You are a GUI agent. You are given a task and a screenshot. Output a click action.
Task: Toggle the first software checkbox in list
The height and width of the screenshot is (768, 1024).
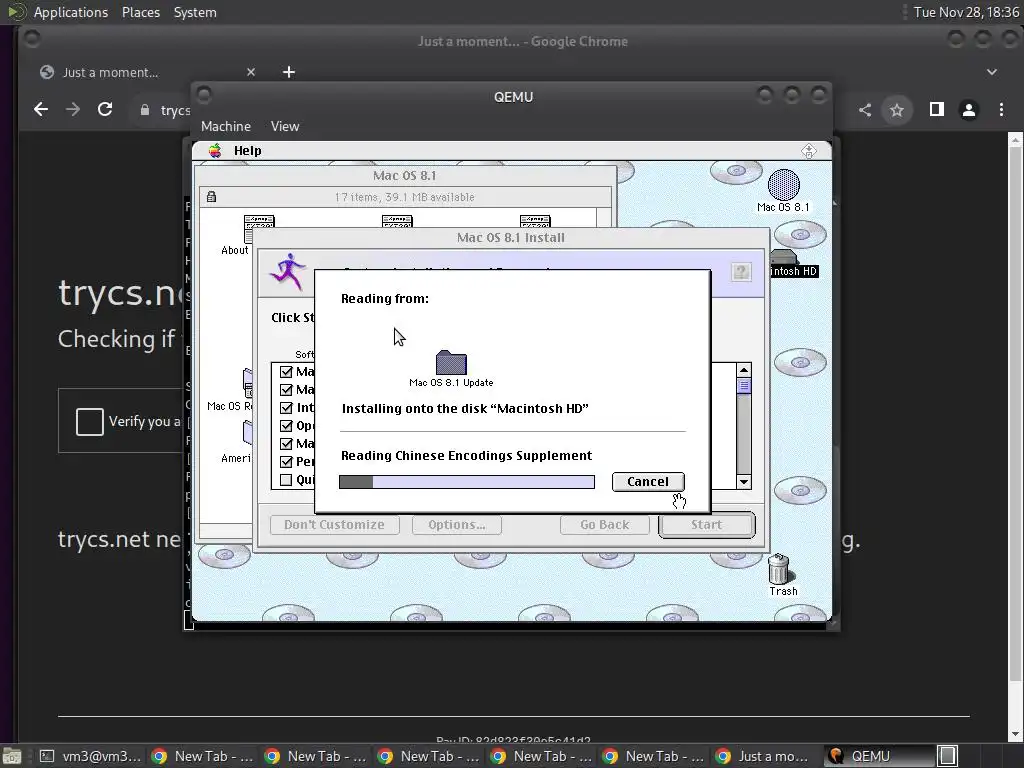pos(286,372)
